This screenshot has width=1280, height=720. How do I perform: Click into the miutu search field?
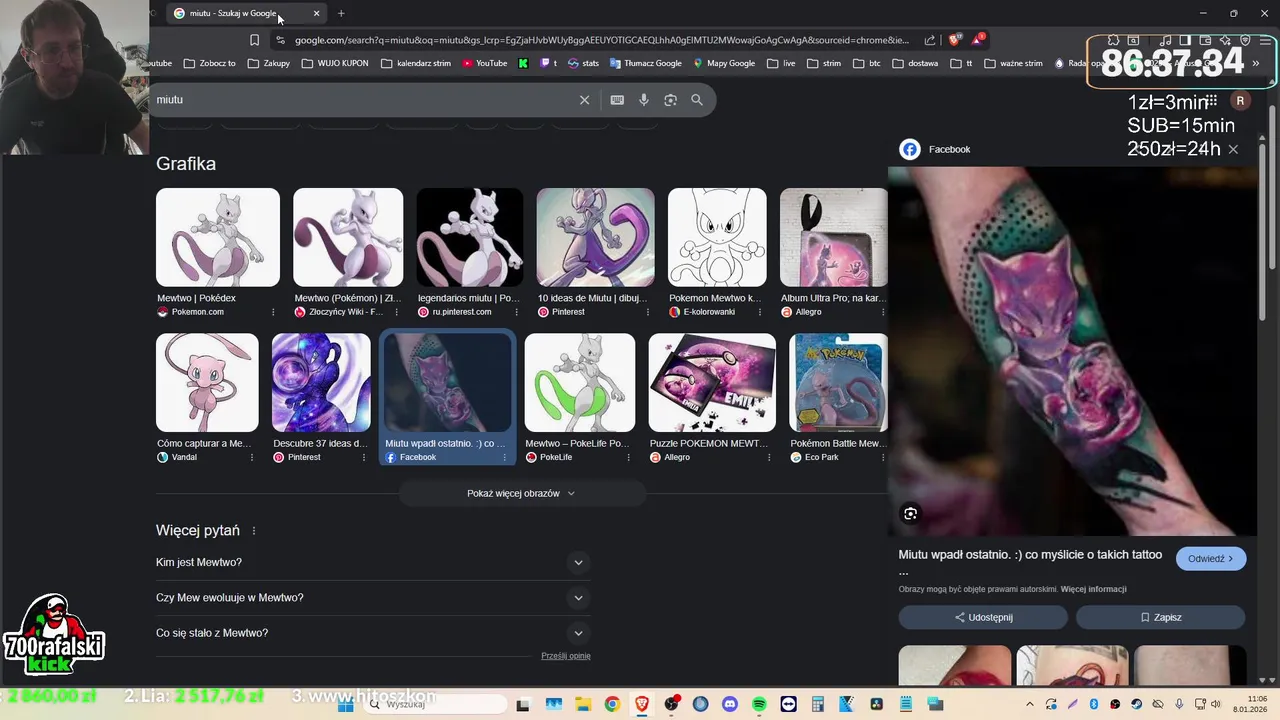365,100
